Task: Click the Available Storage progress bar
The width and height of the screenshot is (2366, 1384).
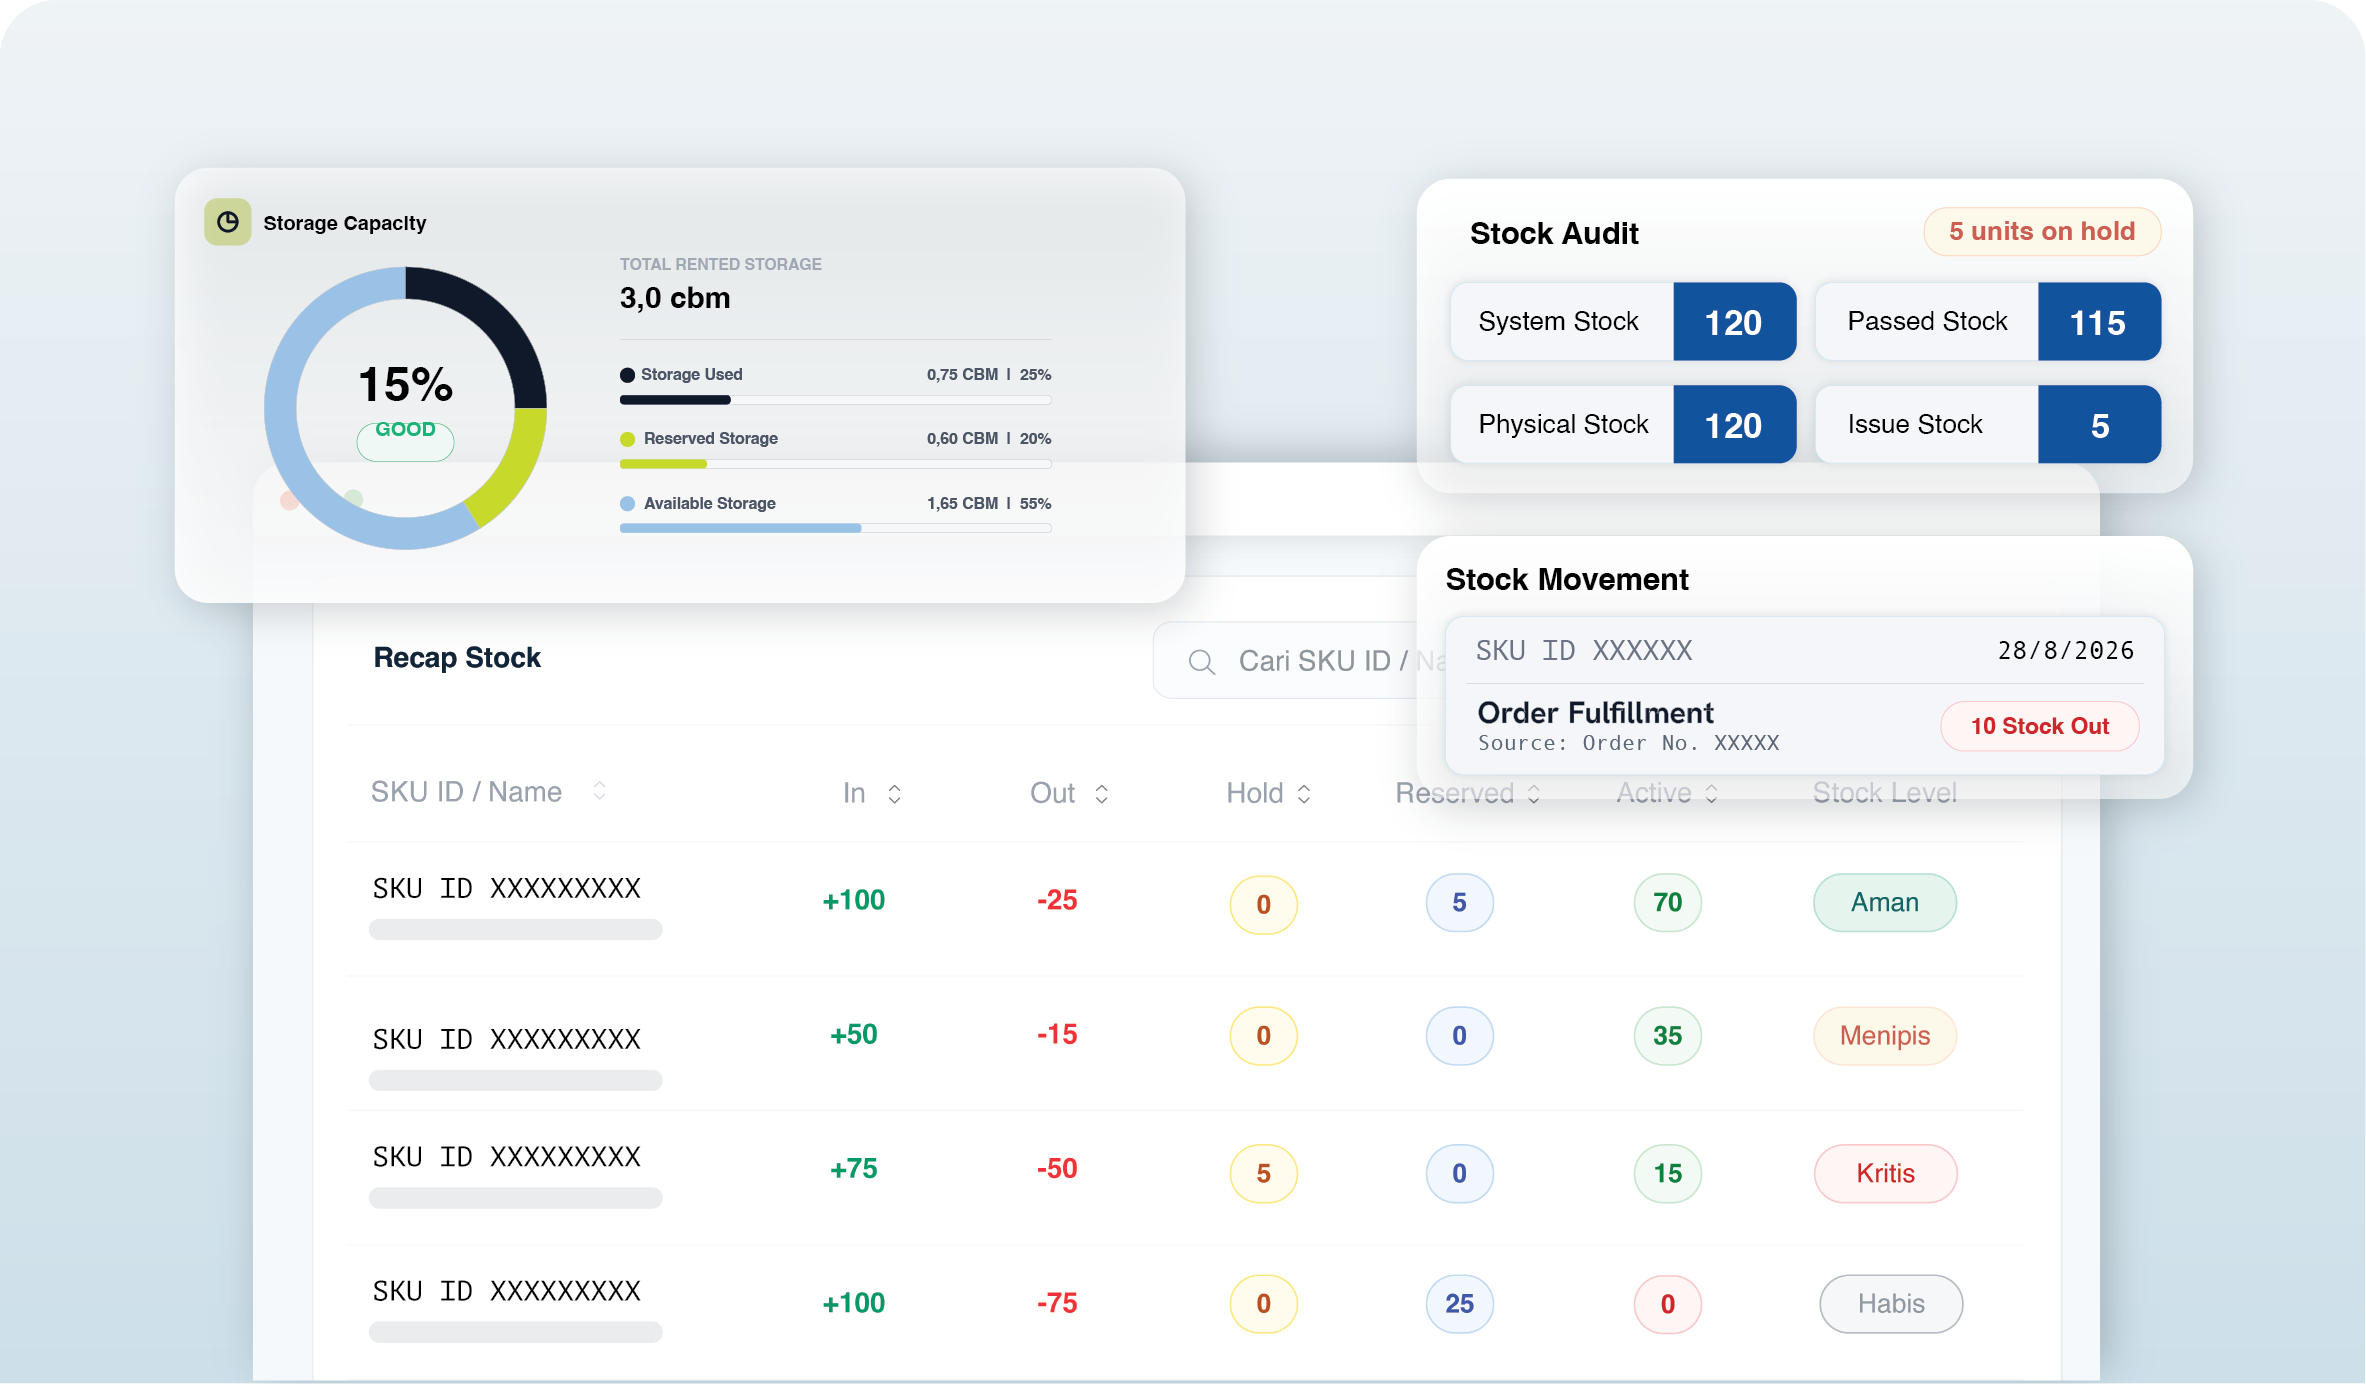Action: (835, 528)
